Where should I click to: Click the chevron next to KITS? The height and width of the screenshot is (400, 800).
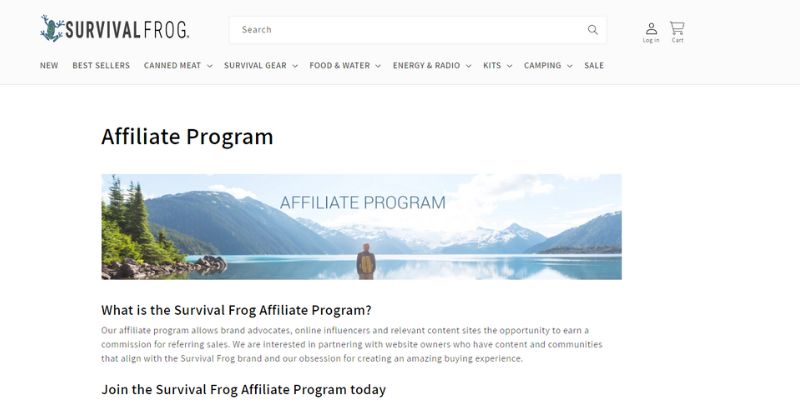click(x=509, y=66)
